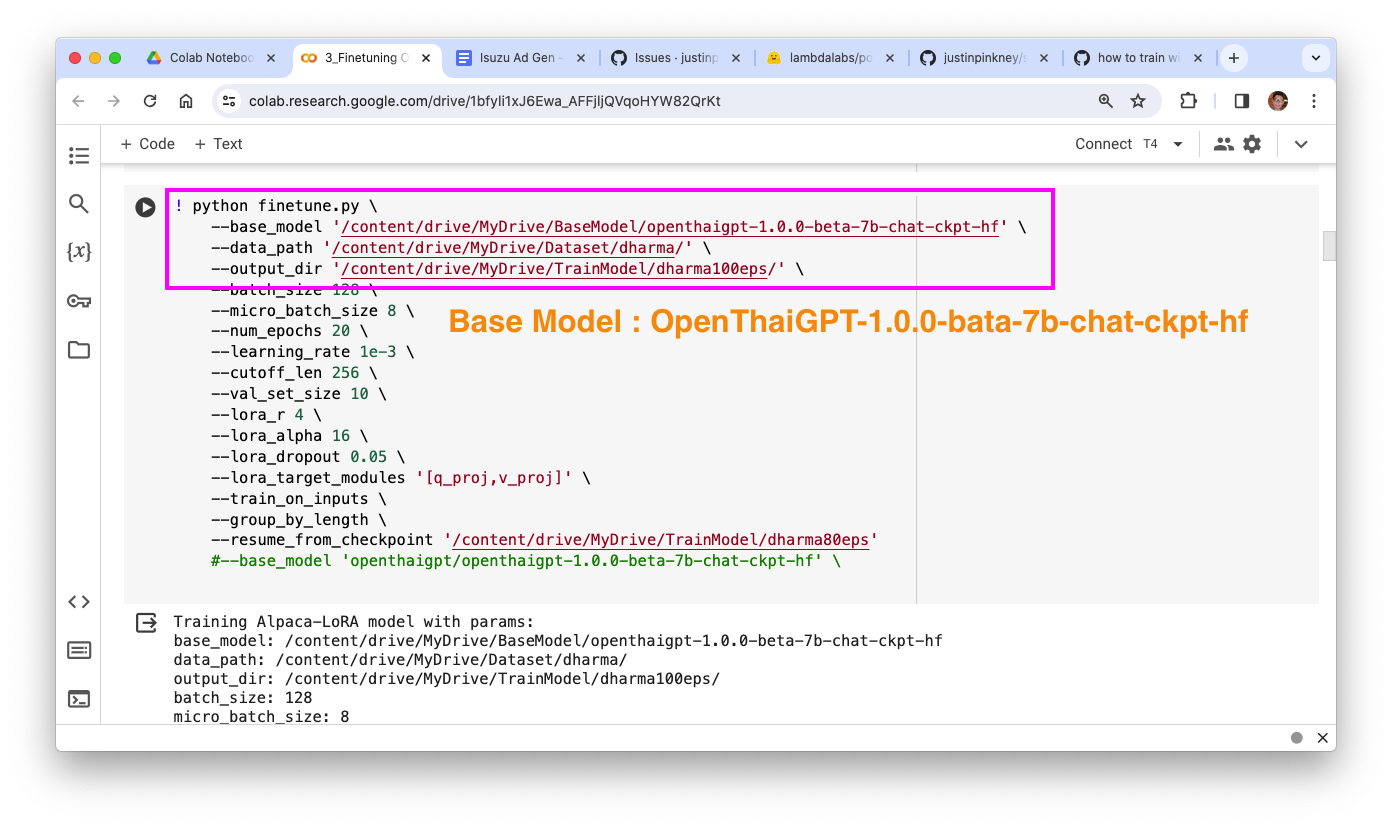Image resolution: width=1392 pixels, height=825 pixels.
Task: Open the Chrome extensions puzzle menu
Action: pyautogui.click(x=1188, y=101)
